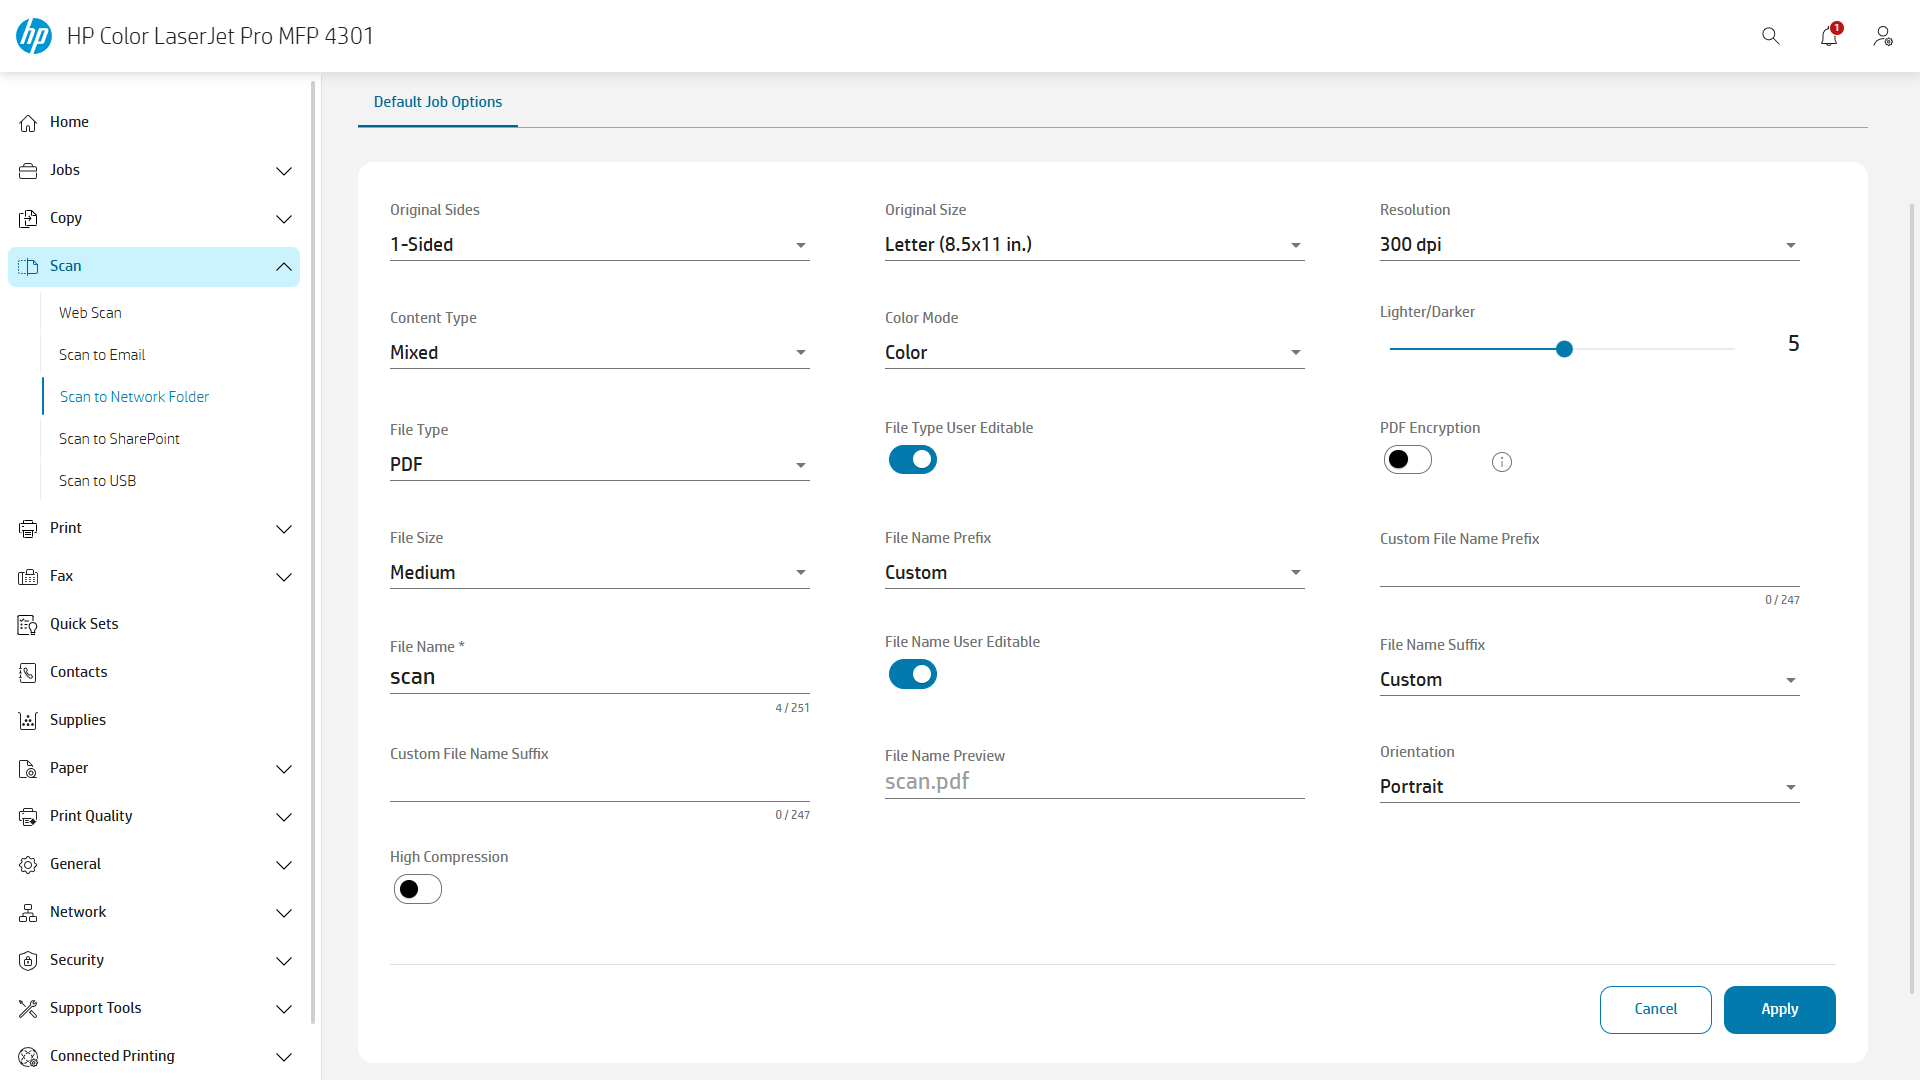This screenshot has height=1080, width=1920.
Task: Click the File Name input field
Action: coord(599,677)
